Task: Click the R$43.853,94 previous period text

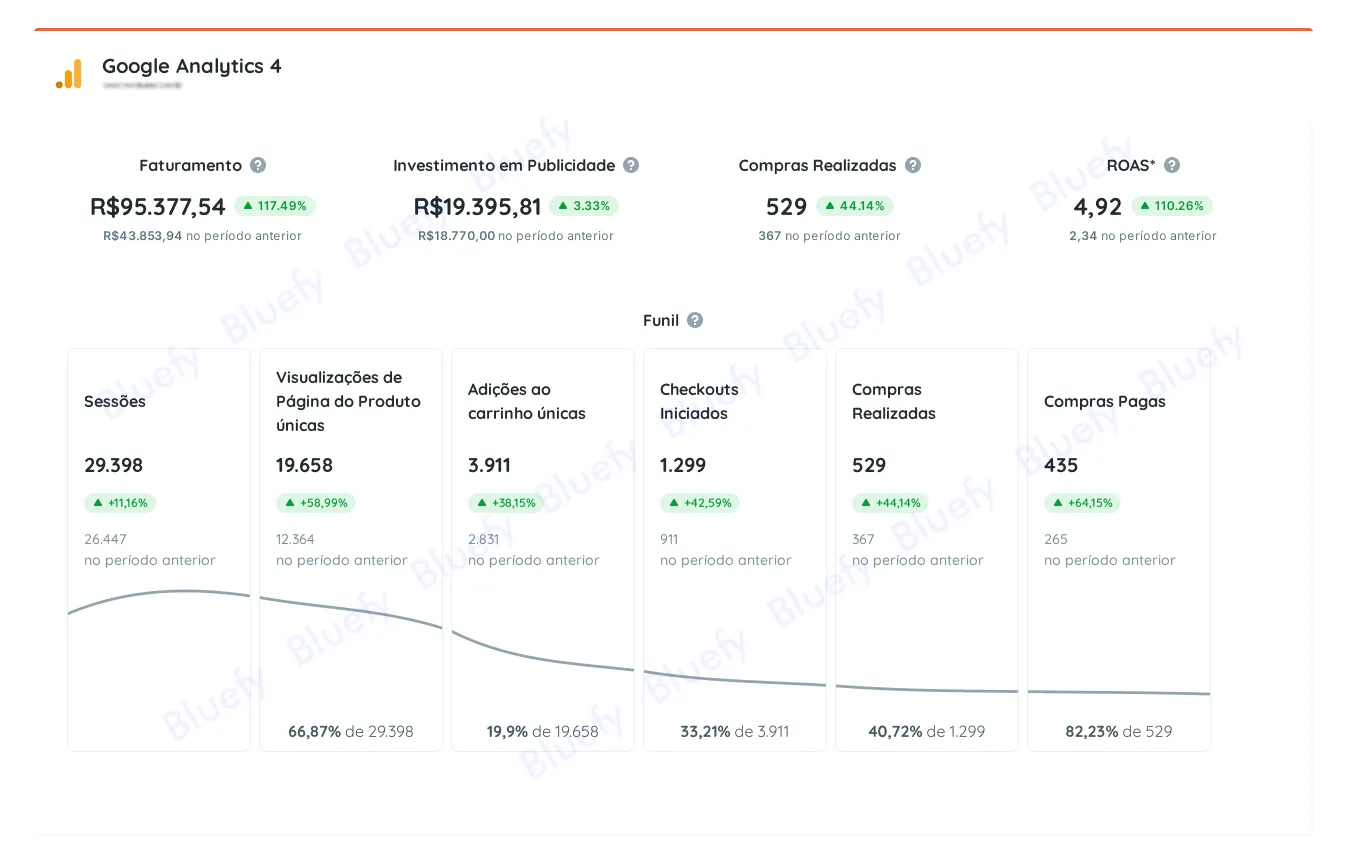Action: (202, 236)
